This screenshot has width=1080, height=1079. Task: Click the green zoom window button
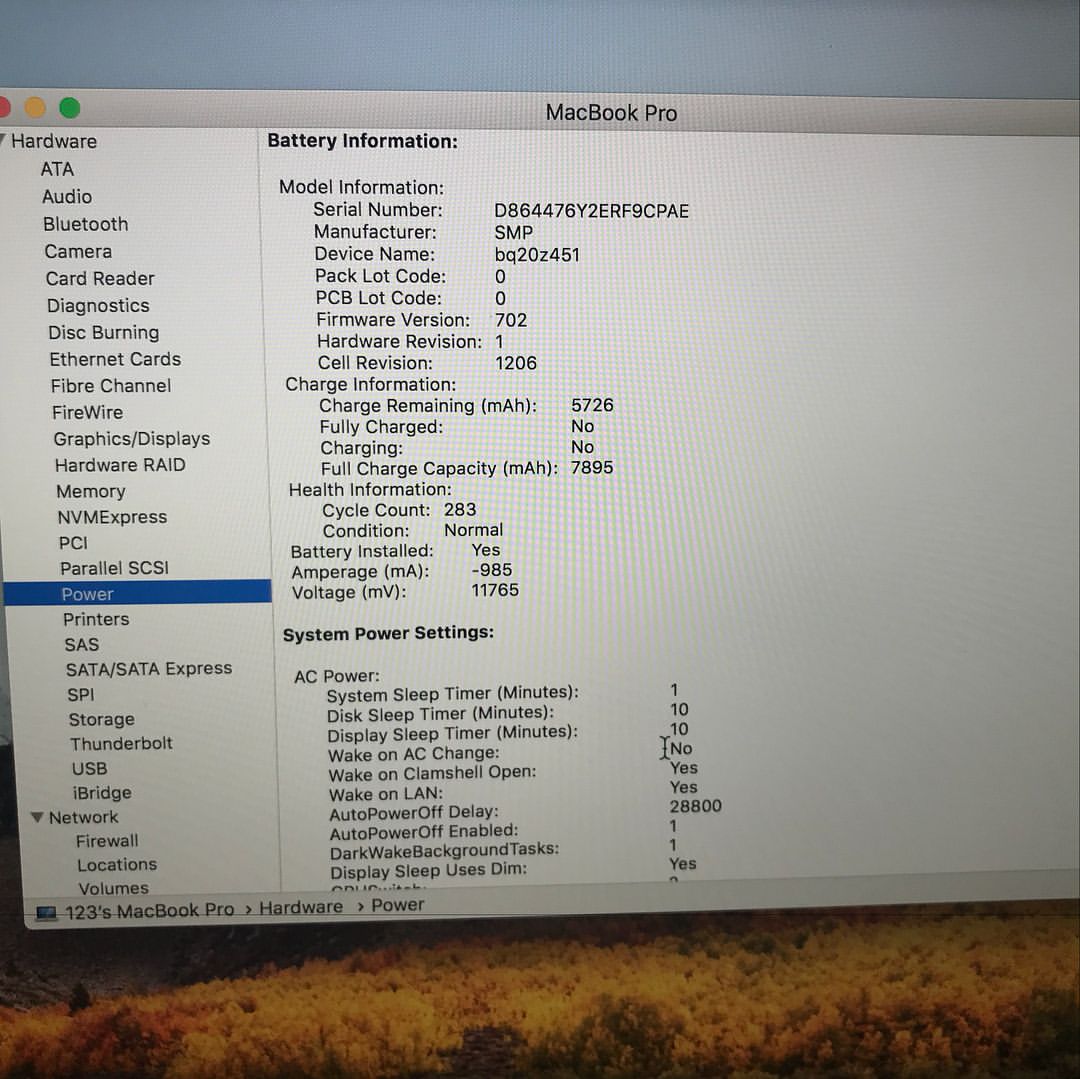click(x=70, y=108)
